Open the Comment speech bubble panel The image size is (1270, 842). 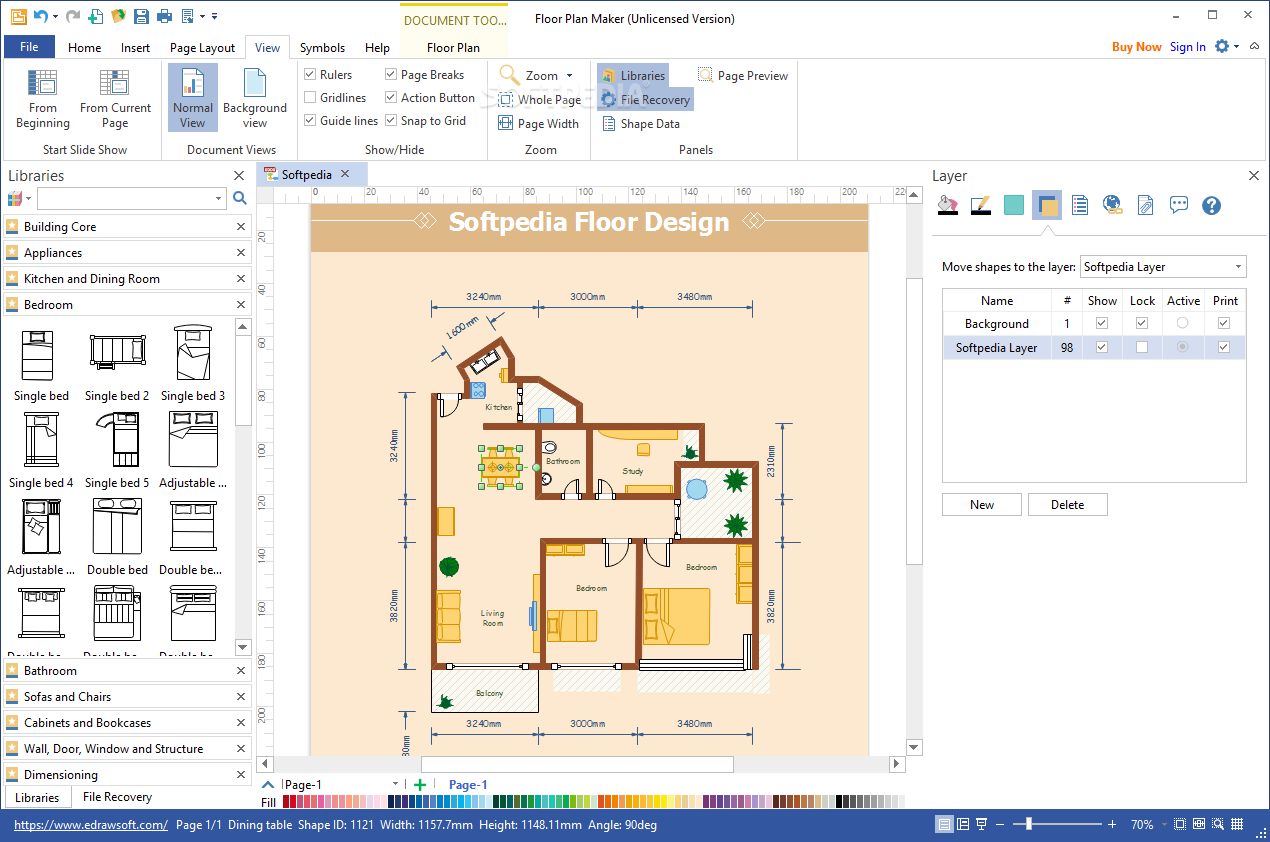(x=1179, y=205)
